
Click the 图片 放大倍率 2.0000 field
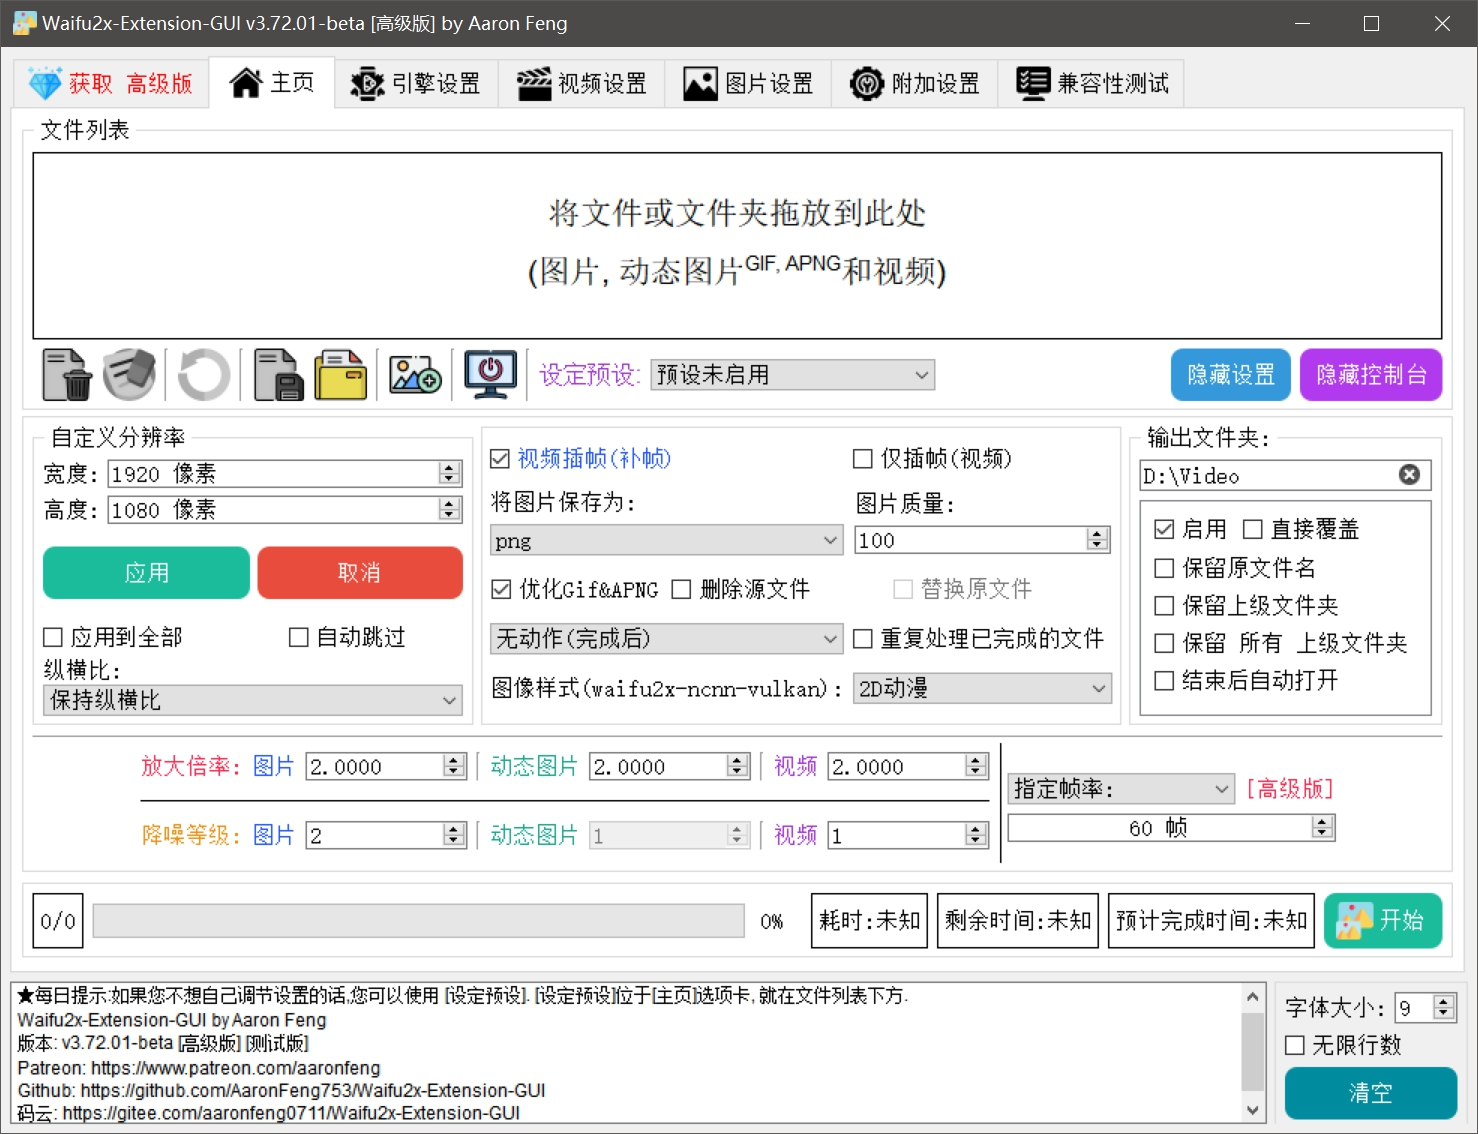click(x=386, y=766)
